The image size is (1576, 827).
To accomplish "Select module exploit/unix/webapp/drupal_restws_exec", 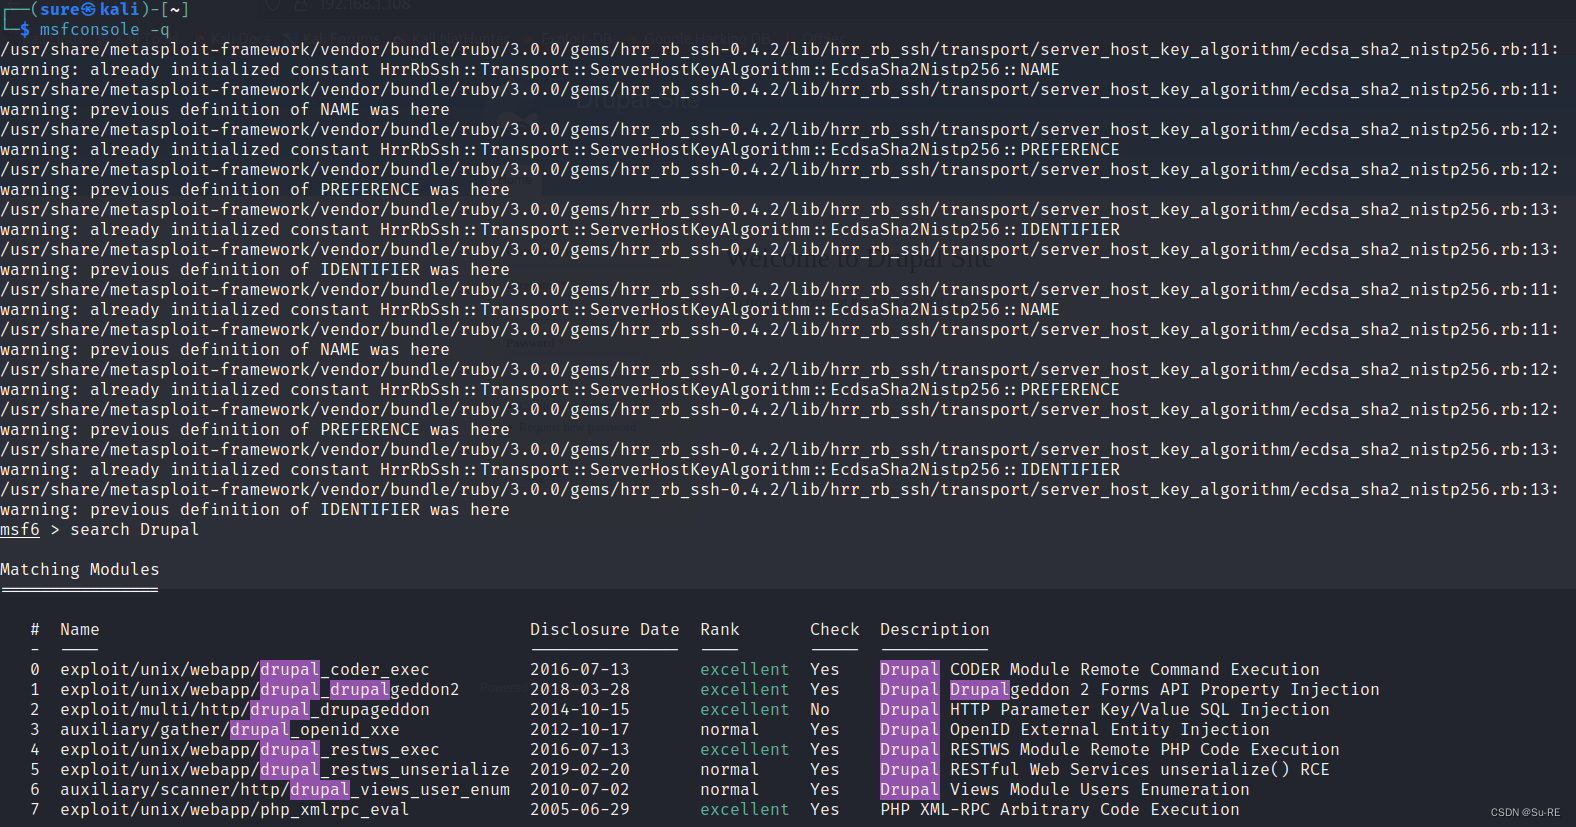I will point(250,749).
